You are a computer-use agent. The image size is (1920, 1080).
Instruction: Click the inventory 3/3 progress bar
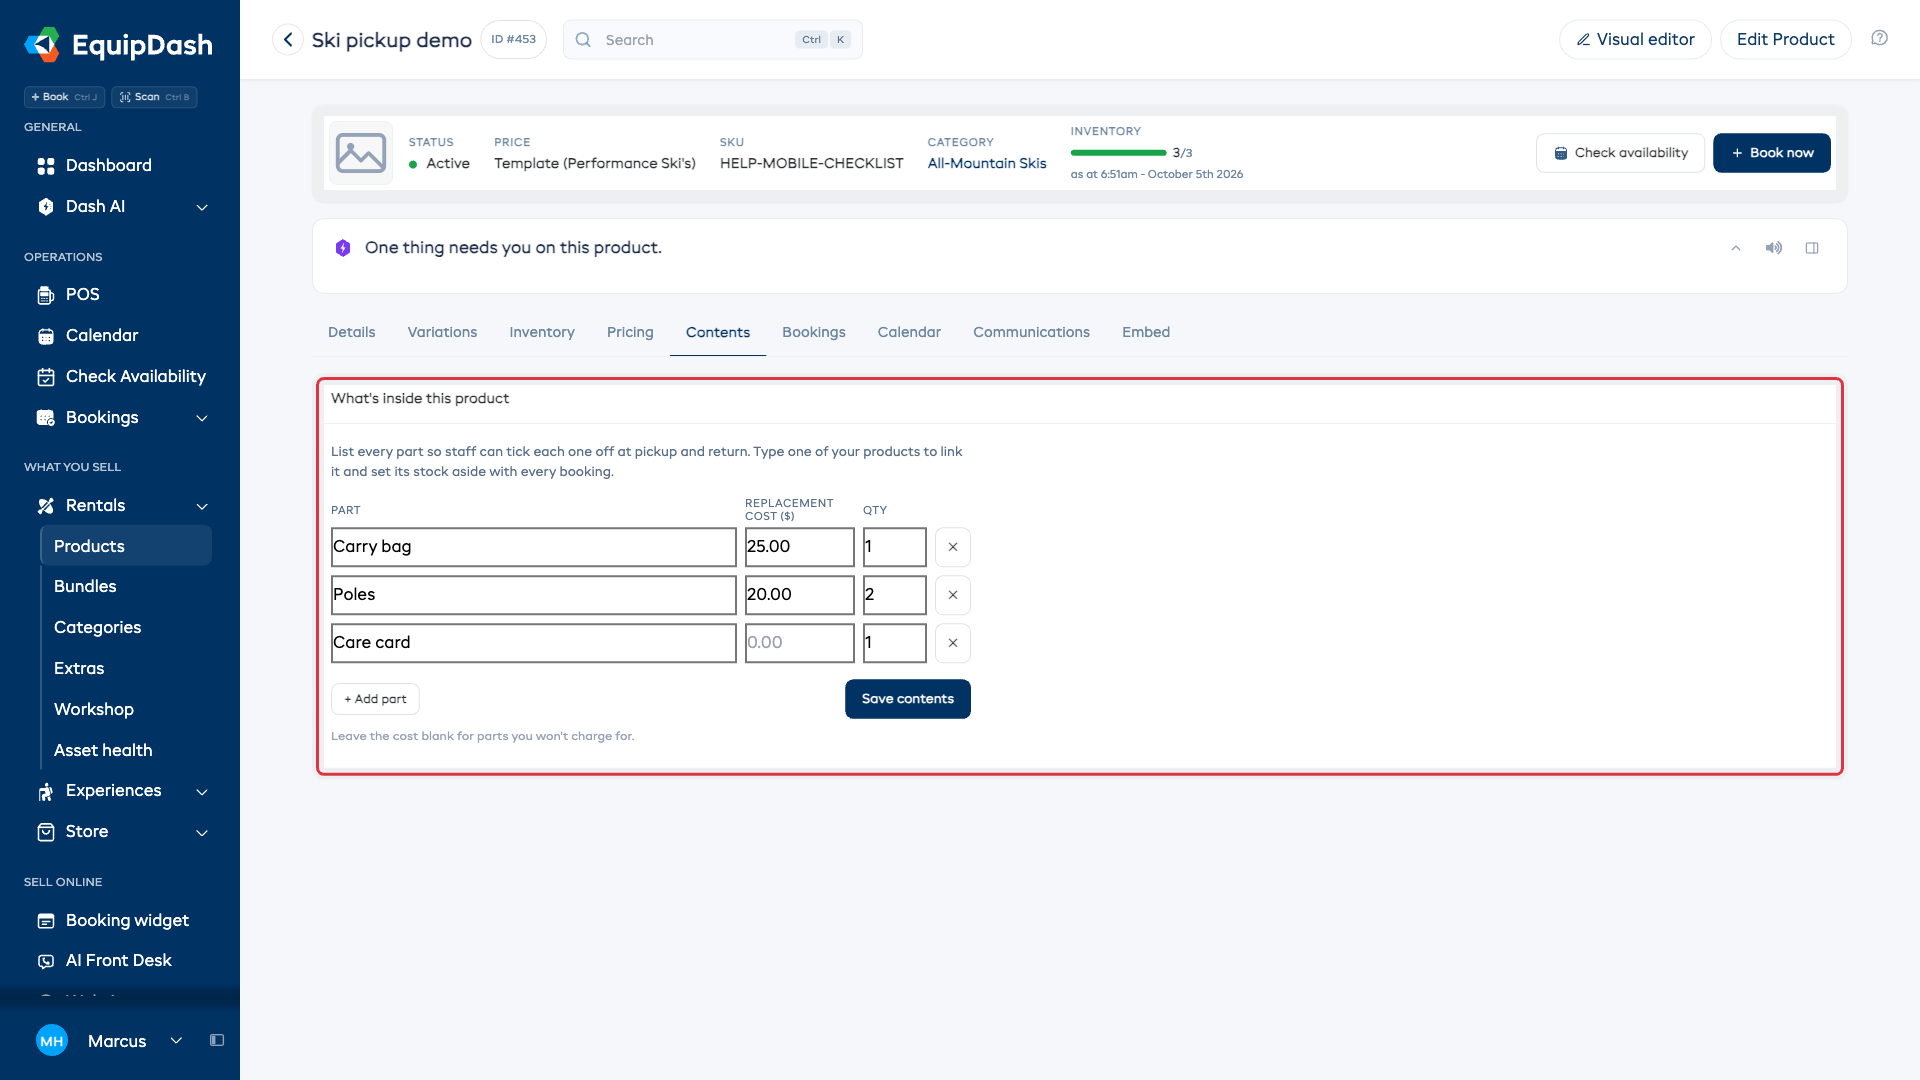1118,153
